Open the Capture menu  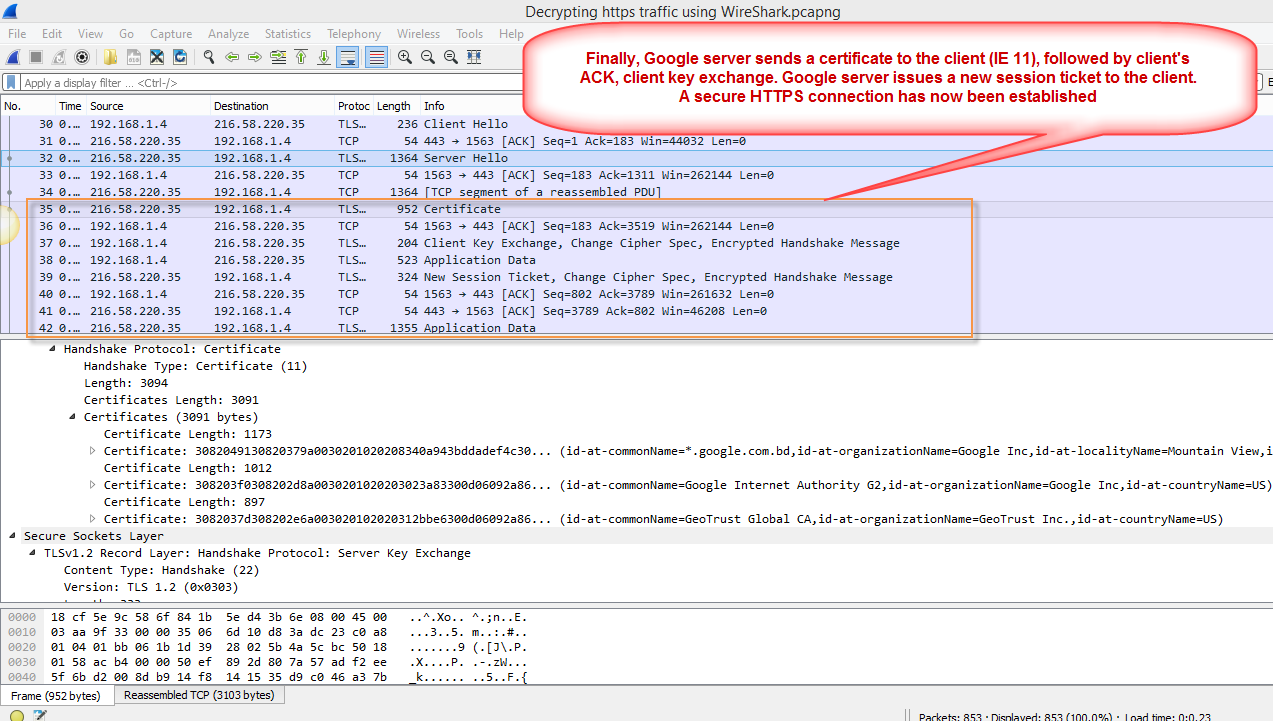tap(171, 33)
